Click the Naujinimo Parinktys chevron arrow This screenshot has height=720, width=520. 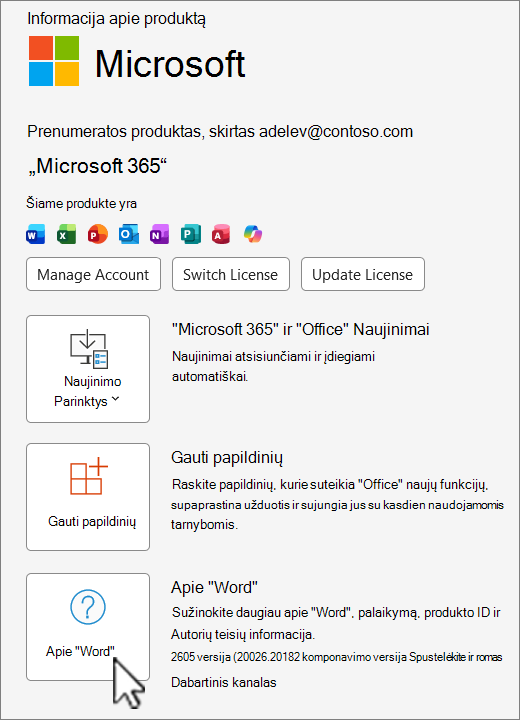[x=115, y=399]
